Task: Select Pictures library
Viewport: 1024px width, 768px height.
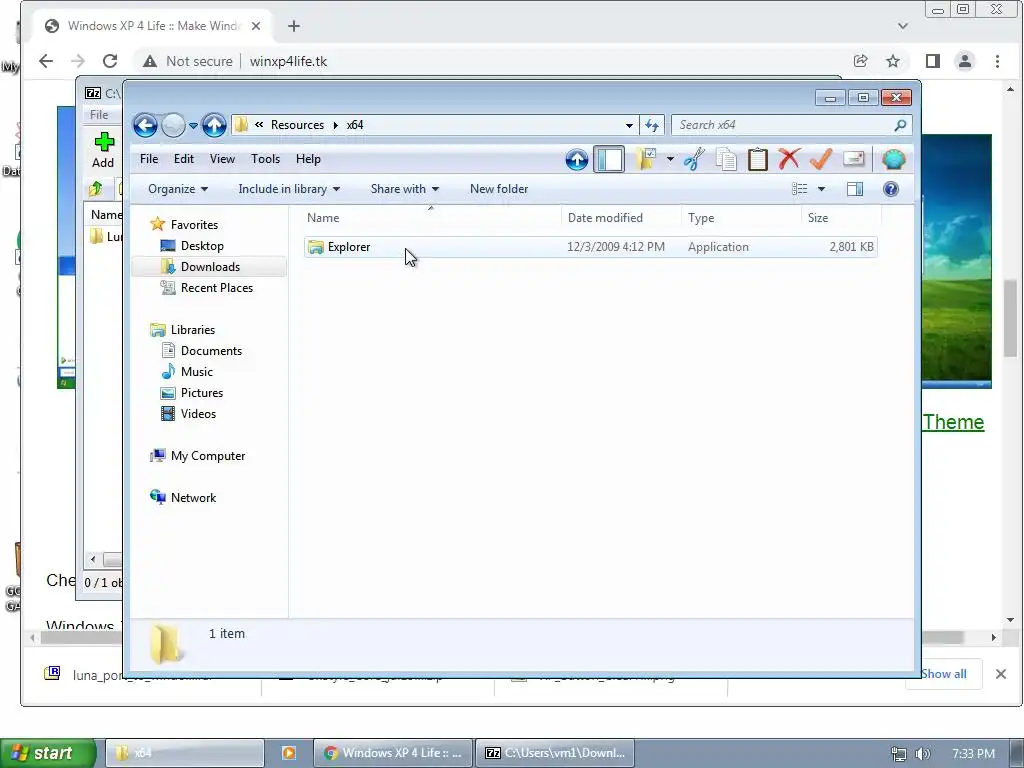Action: (202, 392)
